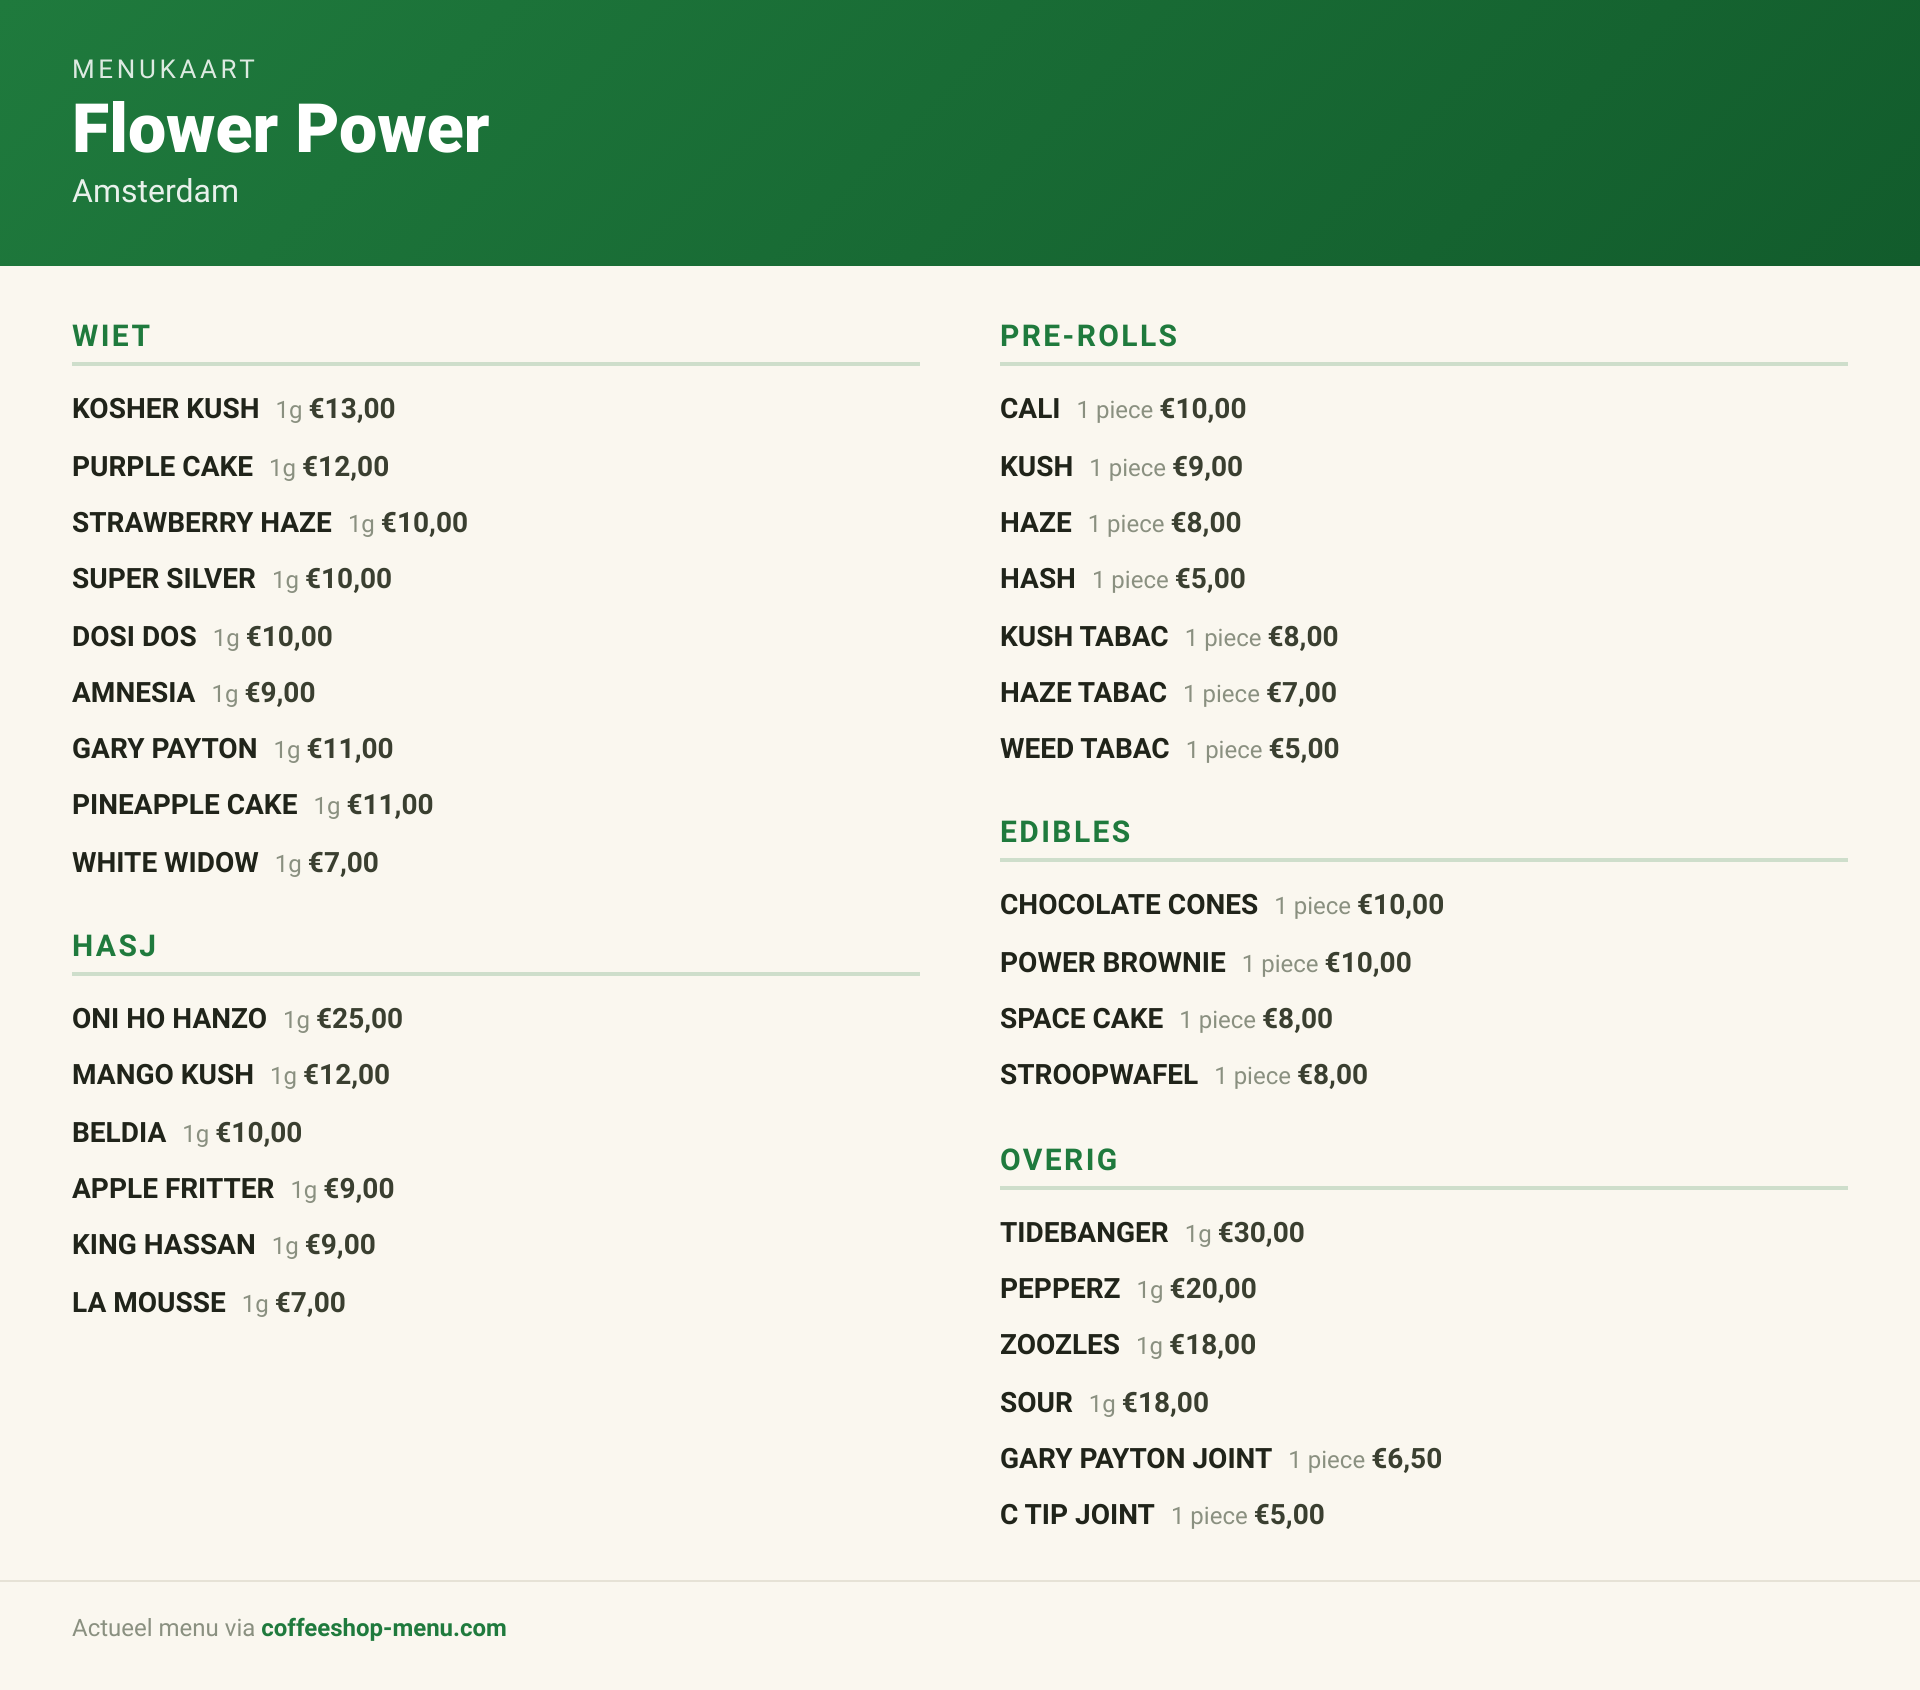
Task: Click the CALI pre-roll item
Action: (1123, 409)
